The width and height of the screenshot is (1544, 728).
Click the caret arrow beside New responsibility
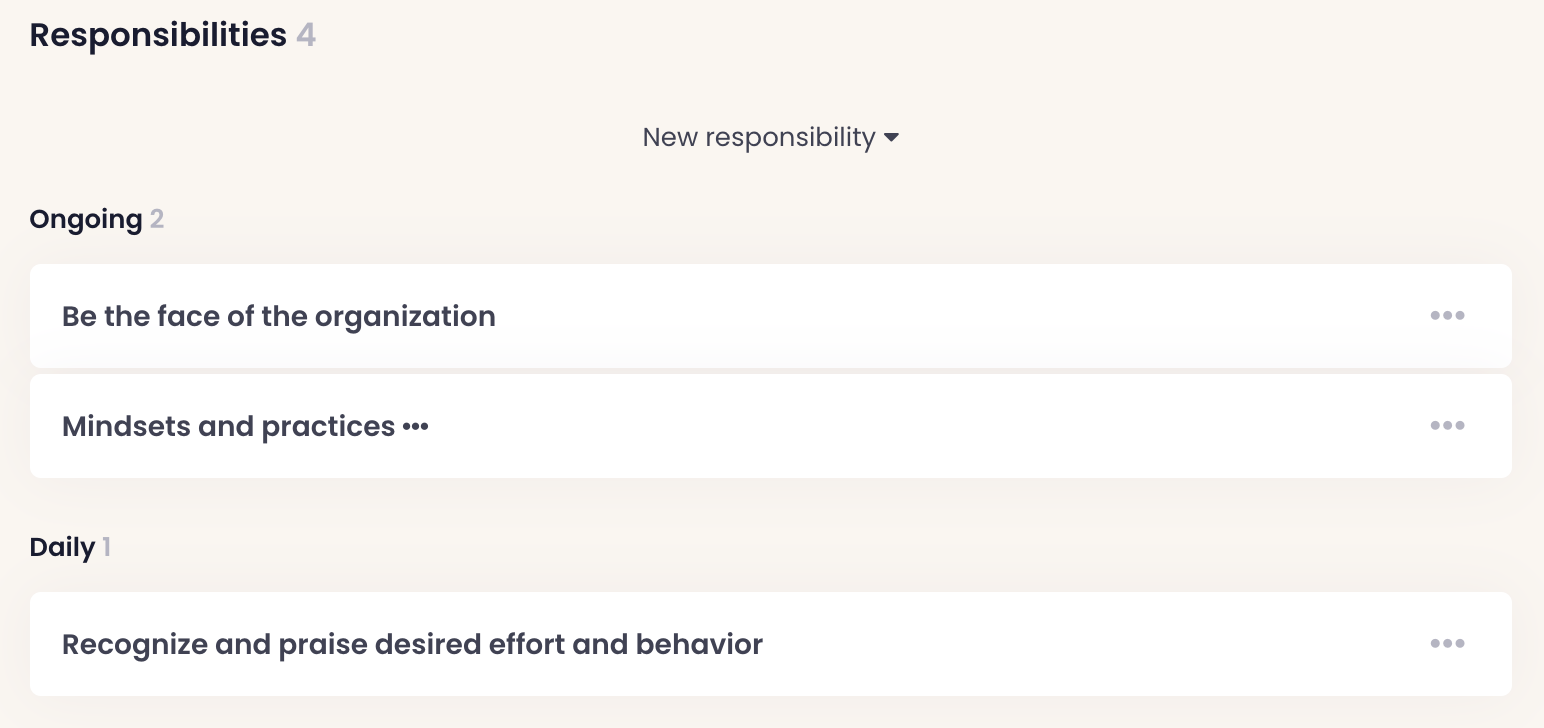(891, 137)
